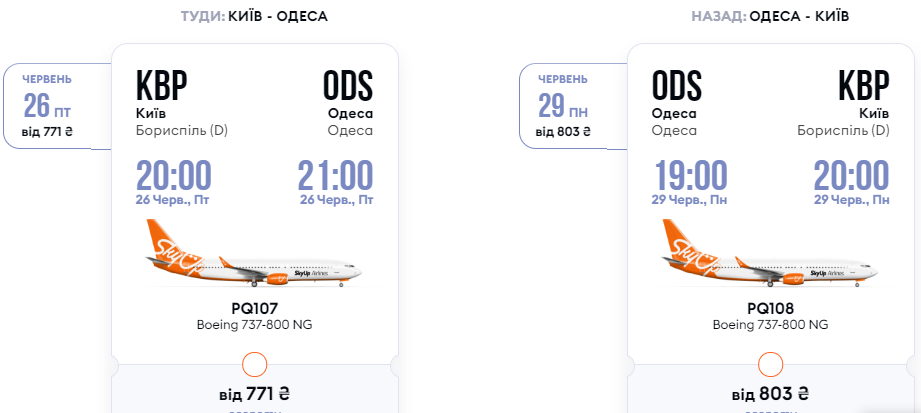
Task: Click the PQ107 flight number label
Action: click(254, 309)
